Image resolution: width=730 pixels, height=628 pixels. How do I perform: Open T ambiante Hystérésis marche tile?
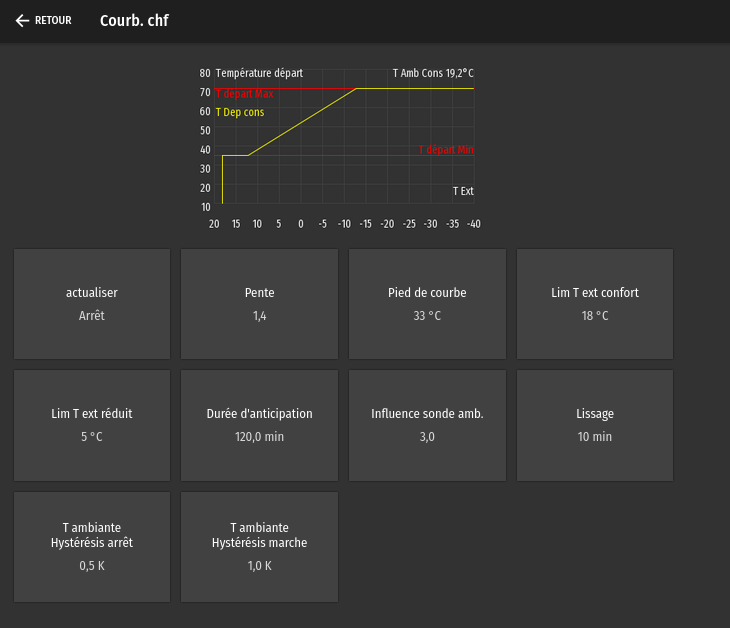(x=259, y=547)
